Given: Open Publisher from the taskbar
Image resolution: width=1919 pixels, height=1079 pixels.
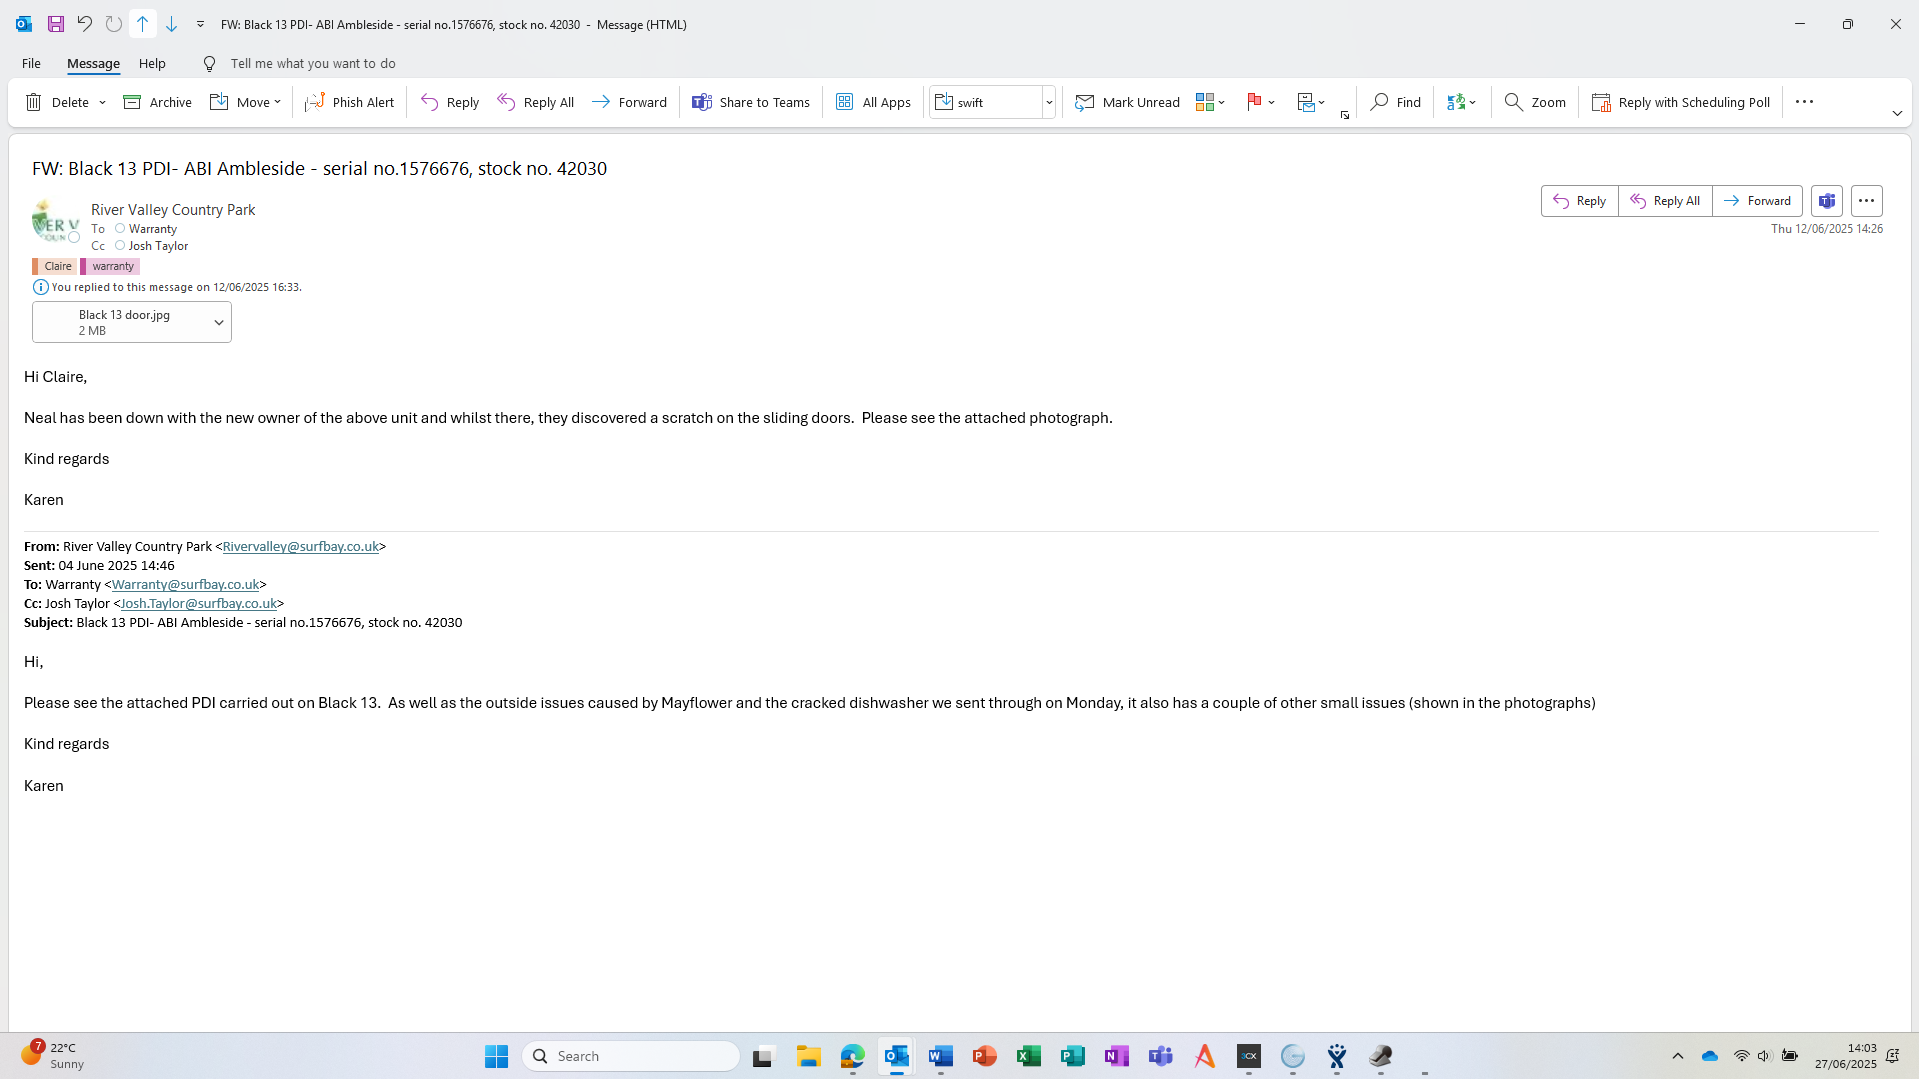Looking at the screenshot, I should click(1073, 1056).
